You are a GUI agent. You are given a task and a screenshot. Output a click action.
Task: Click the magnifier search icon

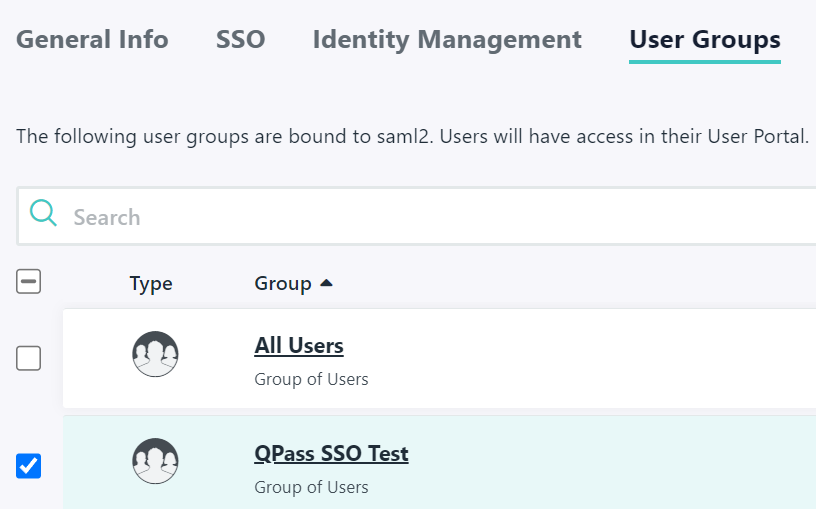[43, 213]
